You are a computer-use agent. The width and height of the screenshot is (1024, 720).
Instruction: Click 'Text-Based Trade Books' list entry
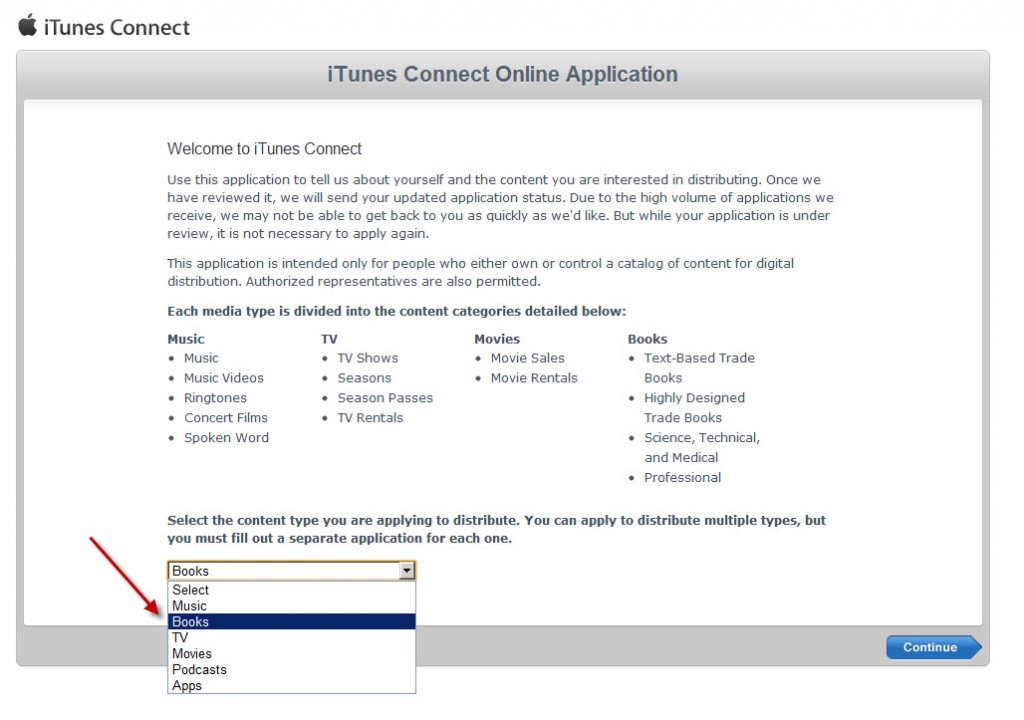click(x=699, y=368)
